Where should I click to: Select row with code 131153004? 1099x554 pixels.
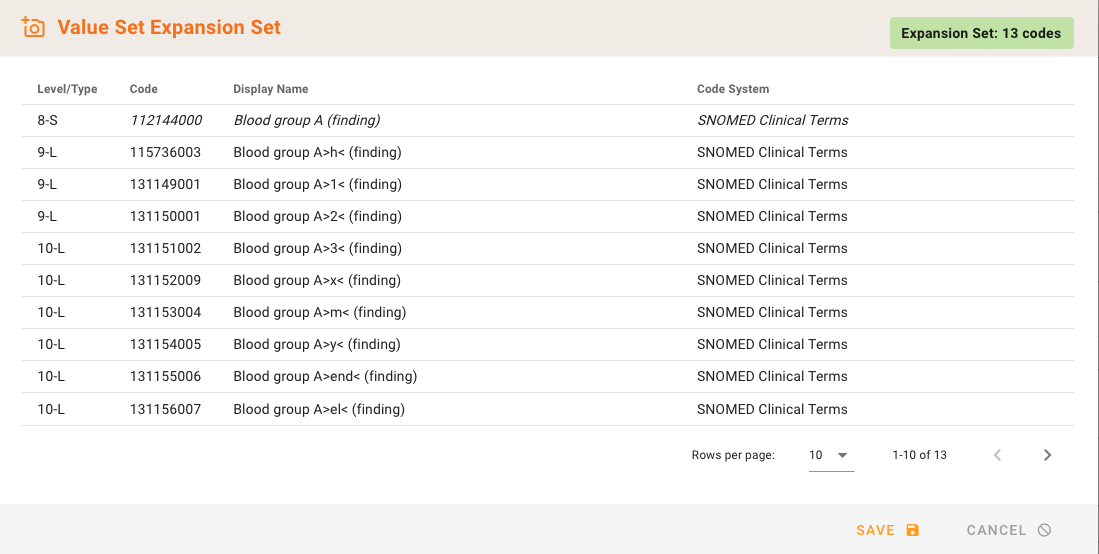[x=165, y=312]
